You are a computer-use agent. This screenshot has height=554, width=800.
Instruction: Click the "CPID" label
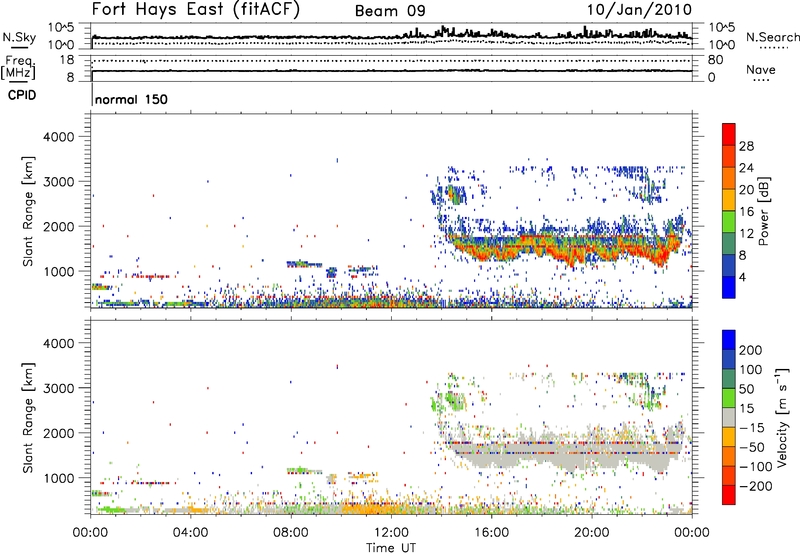tap(22, 95)
